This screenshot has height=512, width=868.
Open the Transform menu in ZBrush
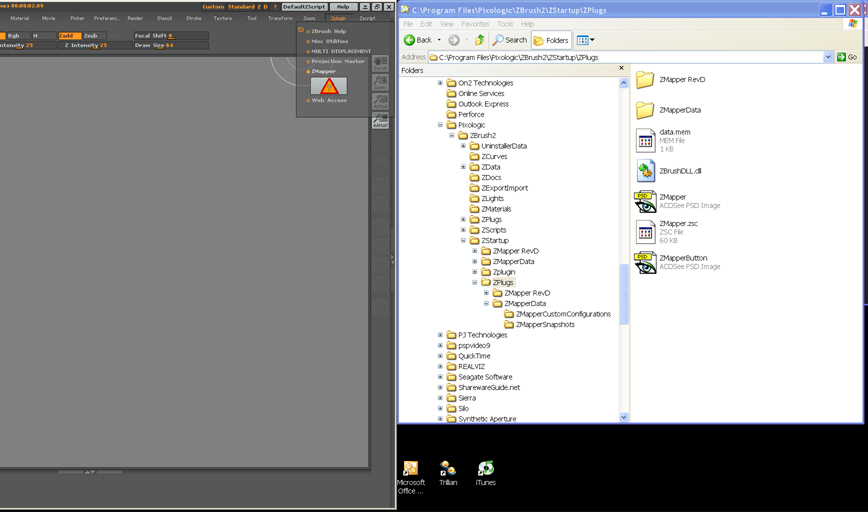coord(280,18)
